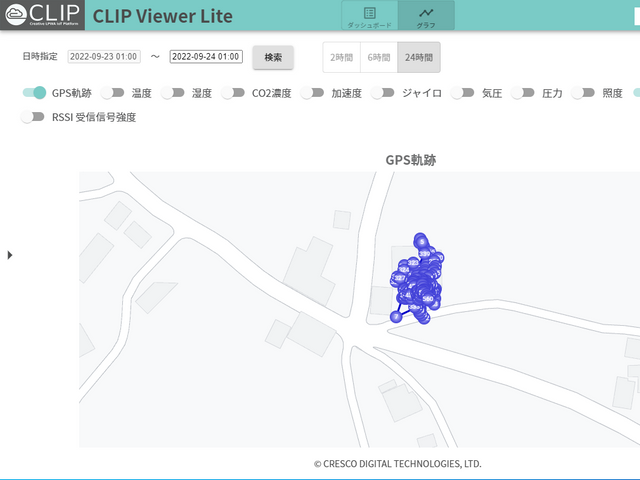Switch on the 圧力 toggle

pyautogui.click(x=522, y=93)
